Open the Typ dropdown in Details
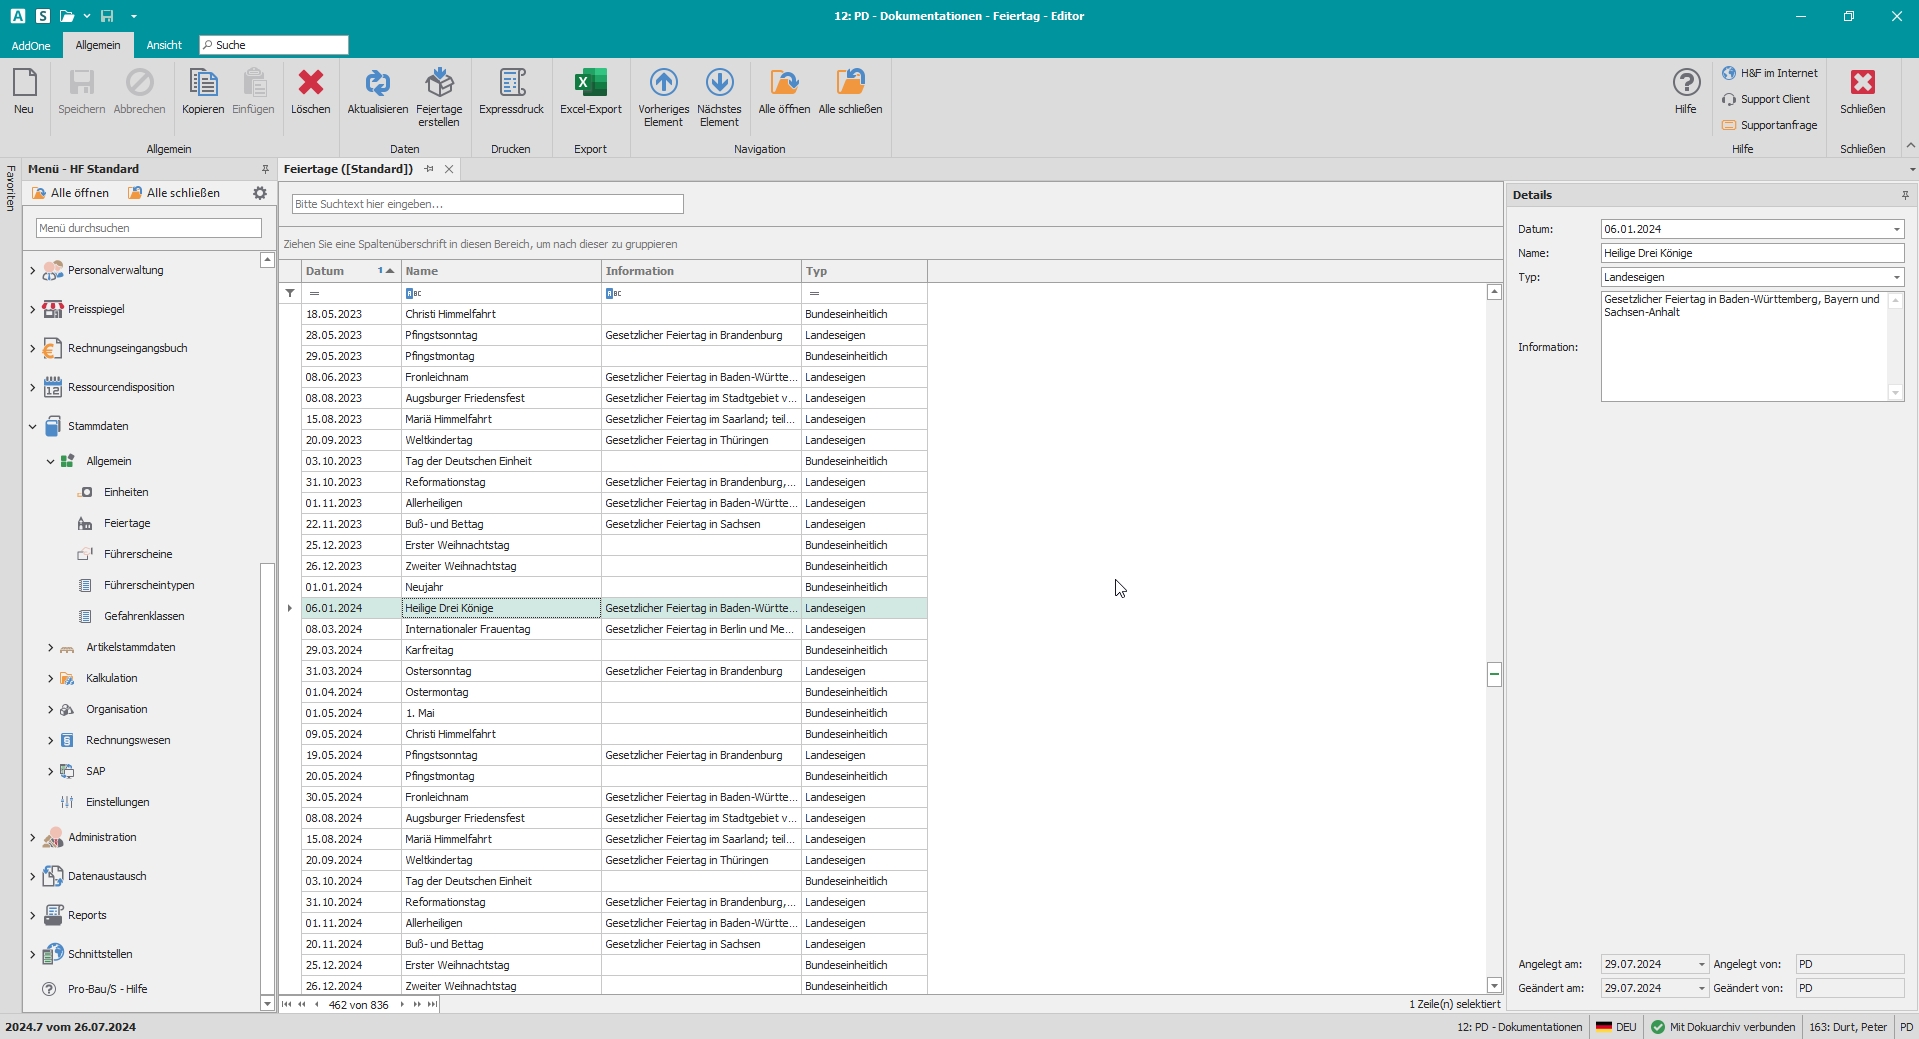Image resolution: width=1919 pixels, height=1039 pixels. click(x=1896, y=278)
